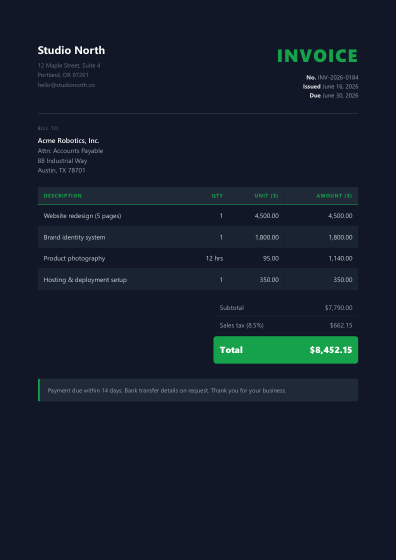The image size is (396, 560).
Task: Click the QTY column header
Action: [x=217, y=196]
